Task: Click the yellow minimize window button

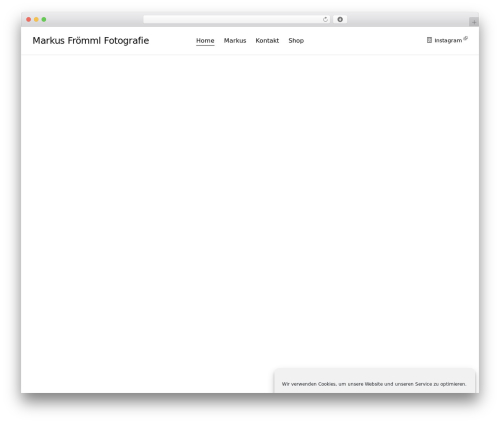Action: [36, 20]
